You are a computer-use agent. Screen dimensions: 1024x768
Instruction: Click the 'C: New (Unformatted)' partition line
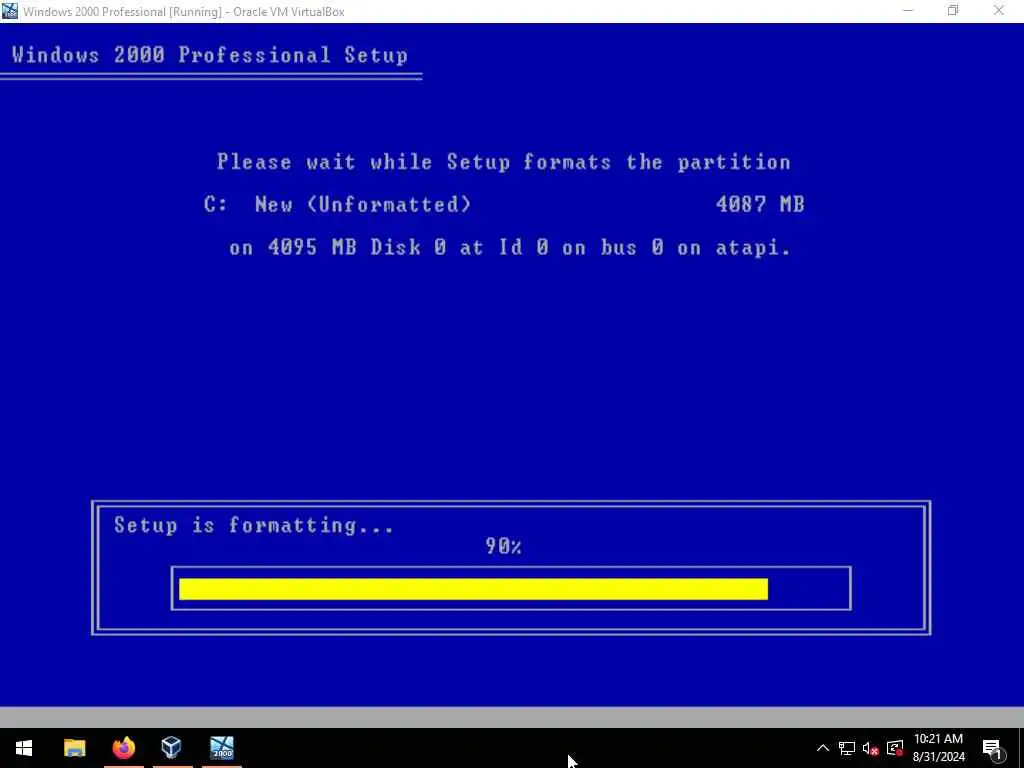point(337,204)
